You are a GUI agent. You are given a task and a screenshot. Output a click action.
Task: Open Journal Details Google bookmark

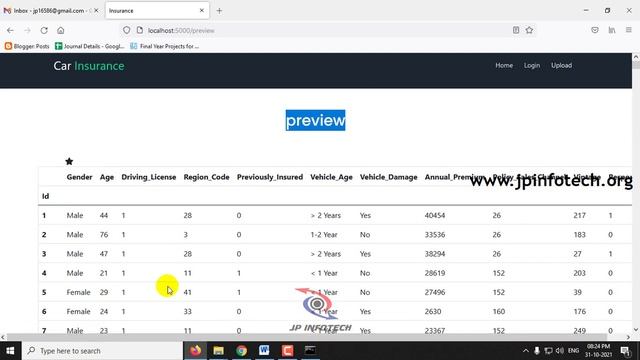[x=89, y=46]
